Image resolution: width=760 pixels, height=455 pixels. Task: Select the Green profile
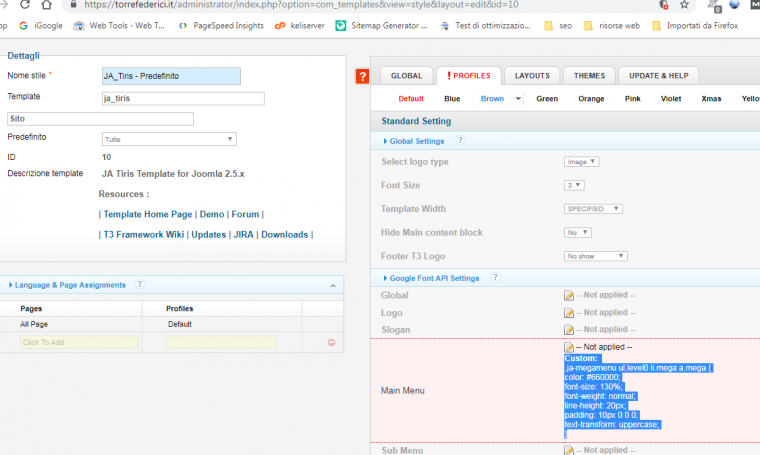547,99
